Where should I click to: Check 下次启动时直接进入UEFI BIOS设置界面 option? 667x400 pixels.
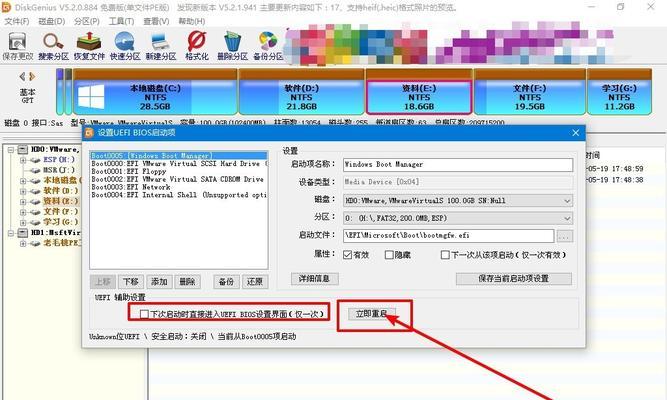pos(144,314)
